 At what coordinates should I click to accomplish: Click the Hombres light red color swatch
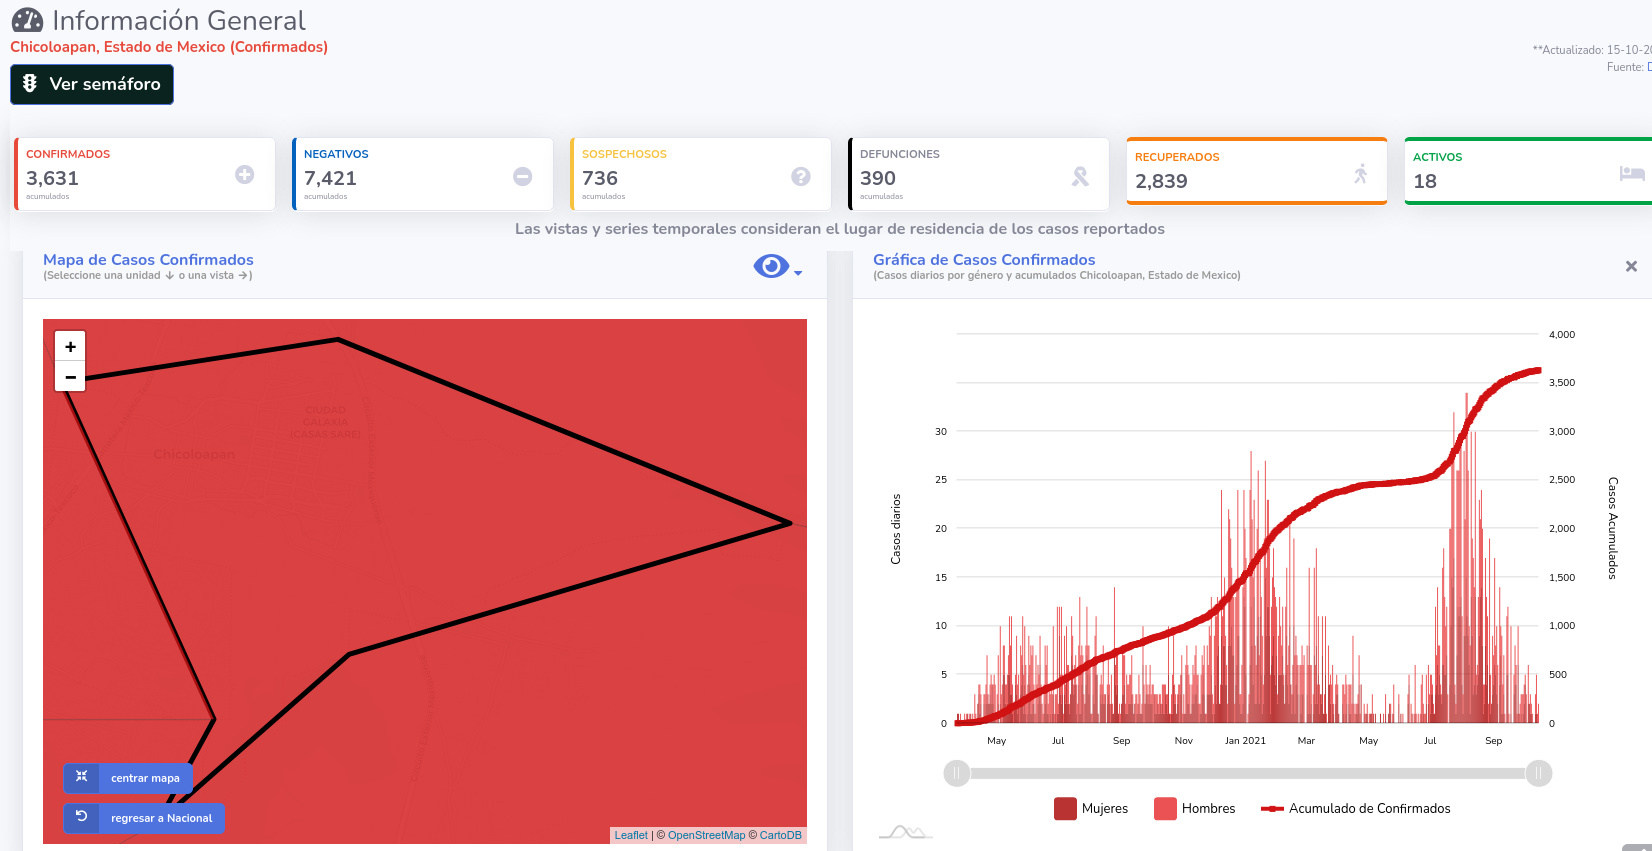(1165, 808)
